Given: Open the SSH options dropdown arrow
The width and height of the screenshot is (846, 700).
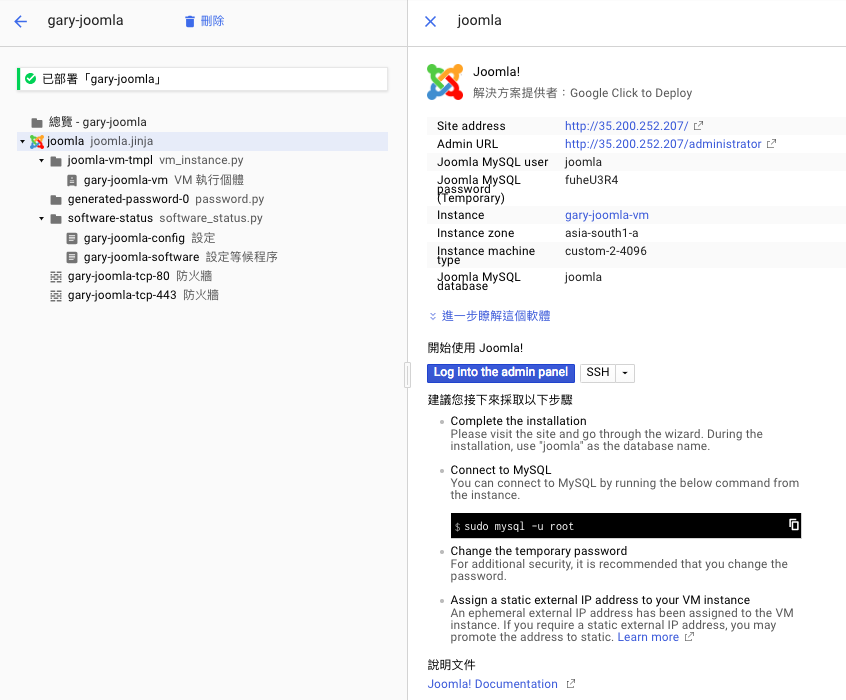Looking at the screenshot, I should click(x=625, y=373).
